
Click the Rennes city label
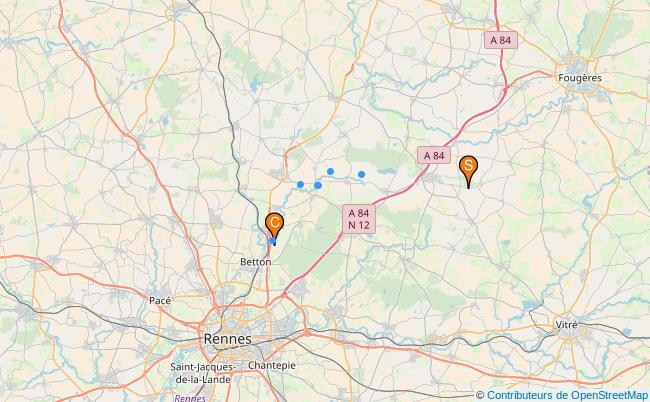click(x=228, y=339)
